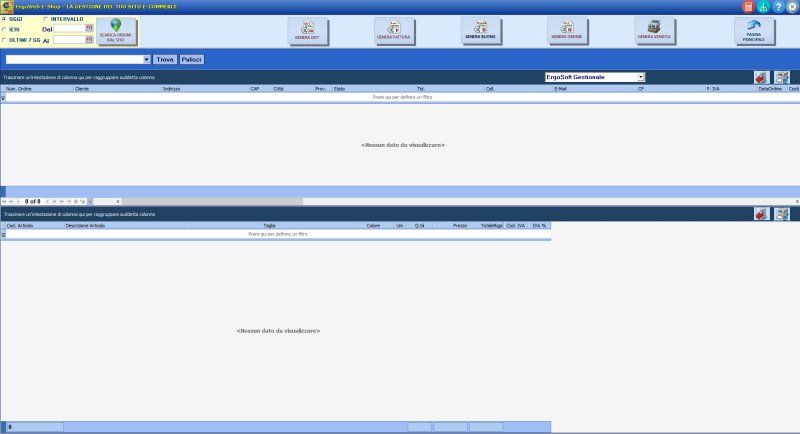This screenshot has height=434, width=800.
Task: Click the Genera DDT button
Action: (x=307, y=32)
